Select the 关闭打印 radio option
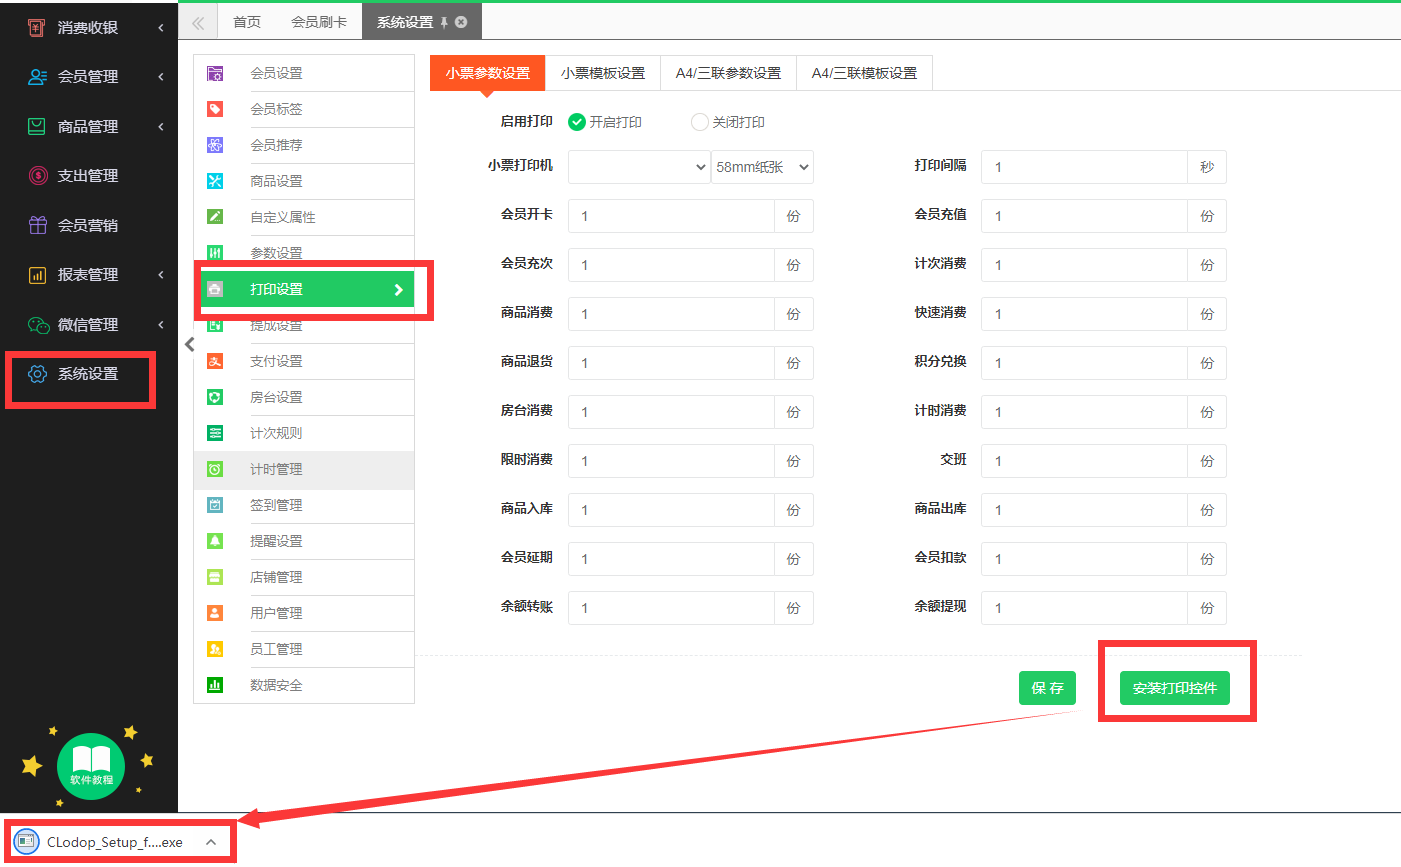Screen dimensions: 1401x867 700,122
